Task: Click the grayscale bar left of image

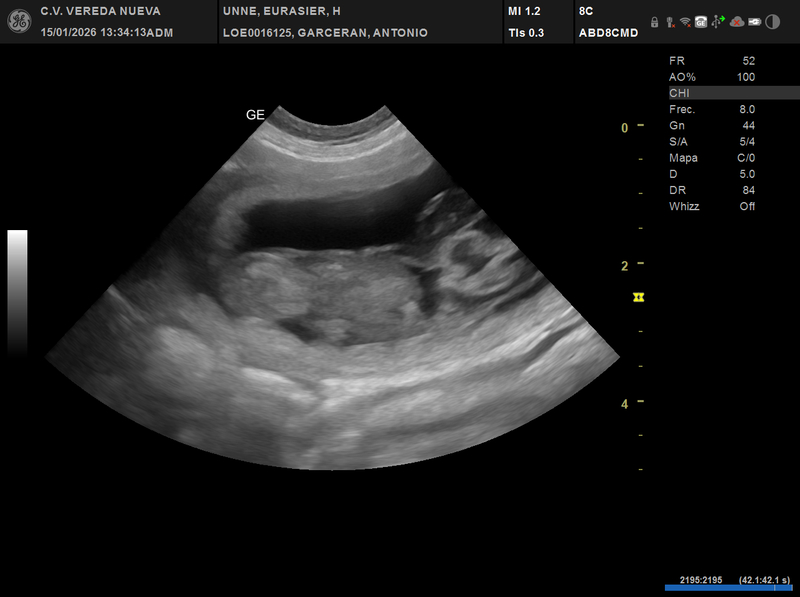Action: [17, 292]
